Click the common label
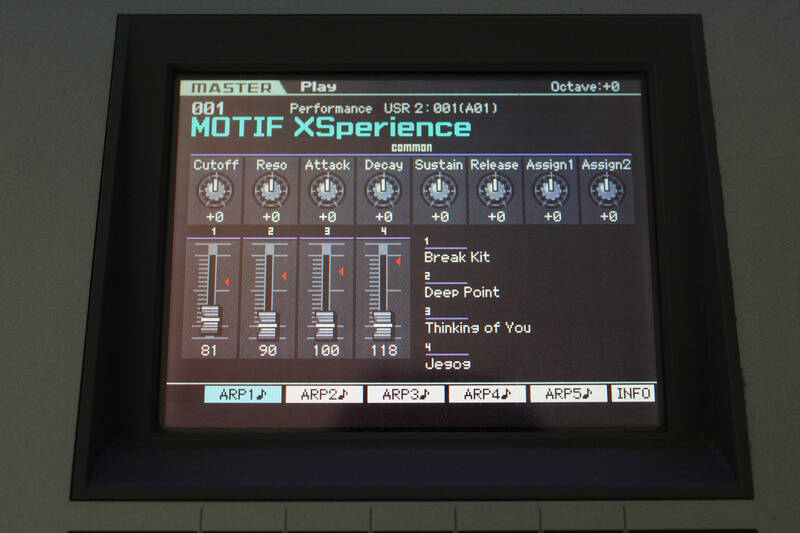This screenshot has height=533, width=800. 411,147
